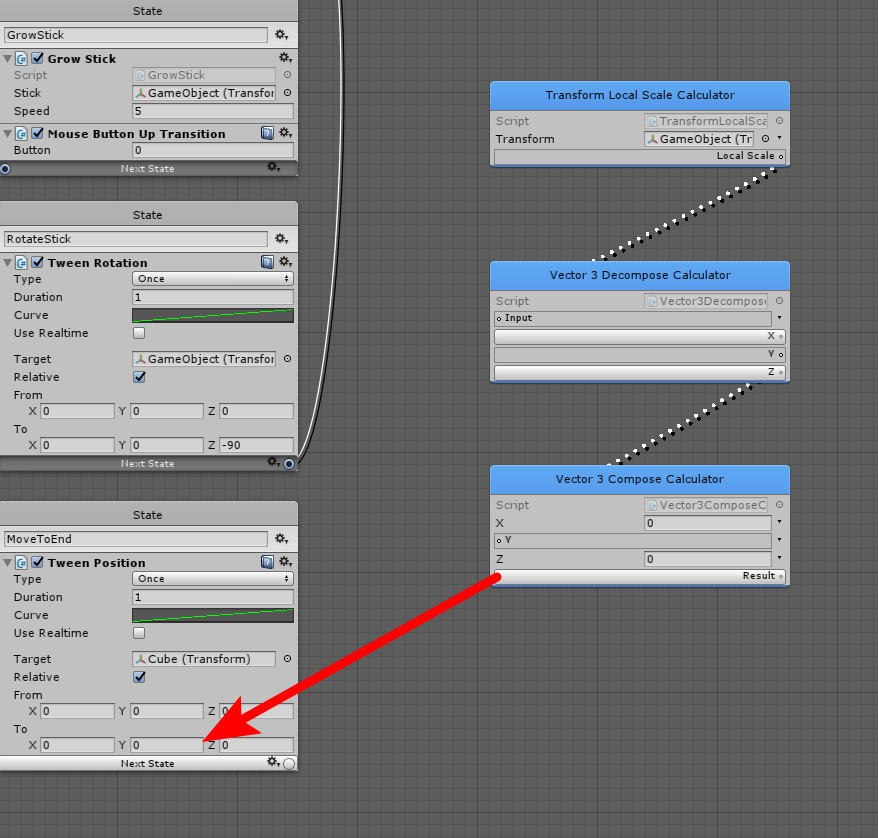The image size is (878, 838).
Task: Open object picker for Cube (Transform) target
Action: (287, 659)
